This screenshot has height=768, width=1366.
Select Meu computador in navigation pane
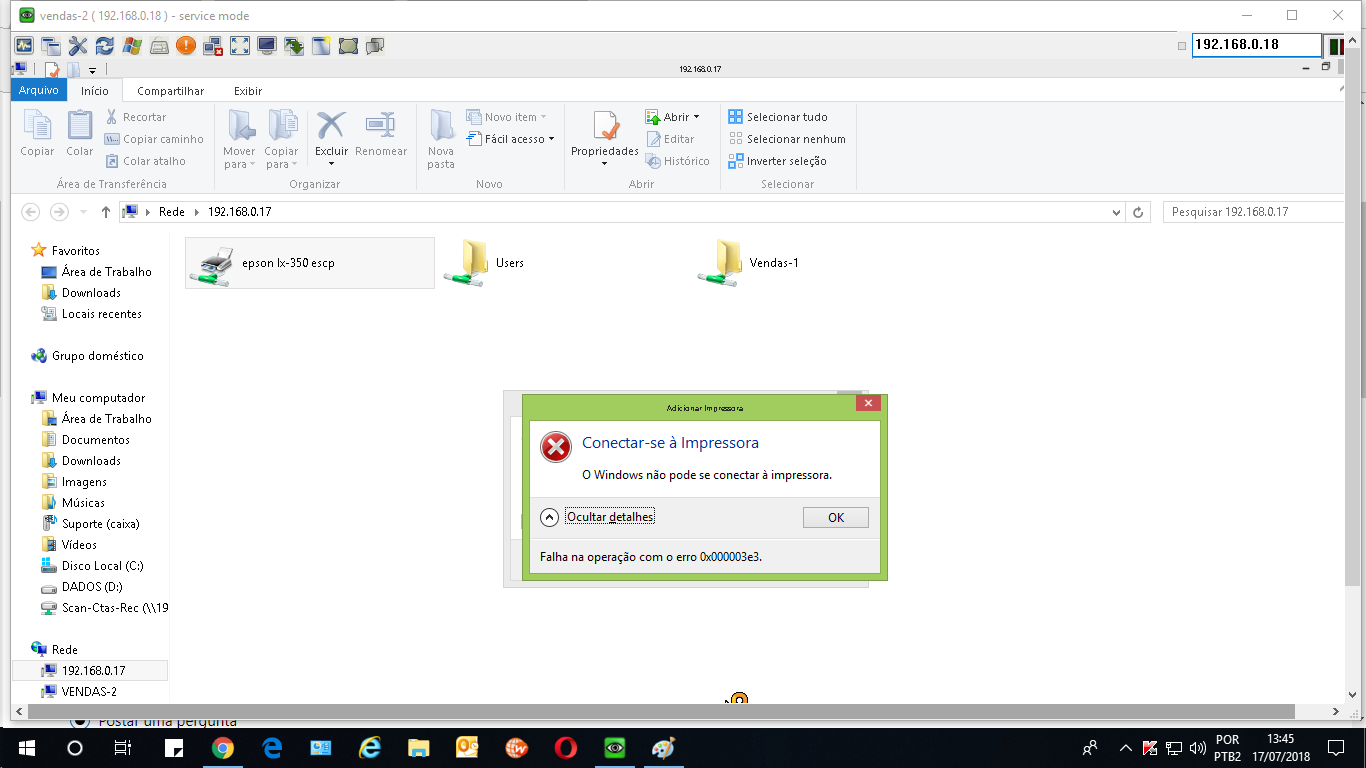[88, 397]
